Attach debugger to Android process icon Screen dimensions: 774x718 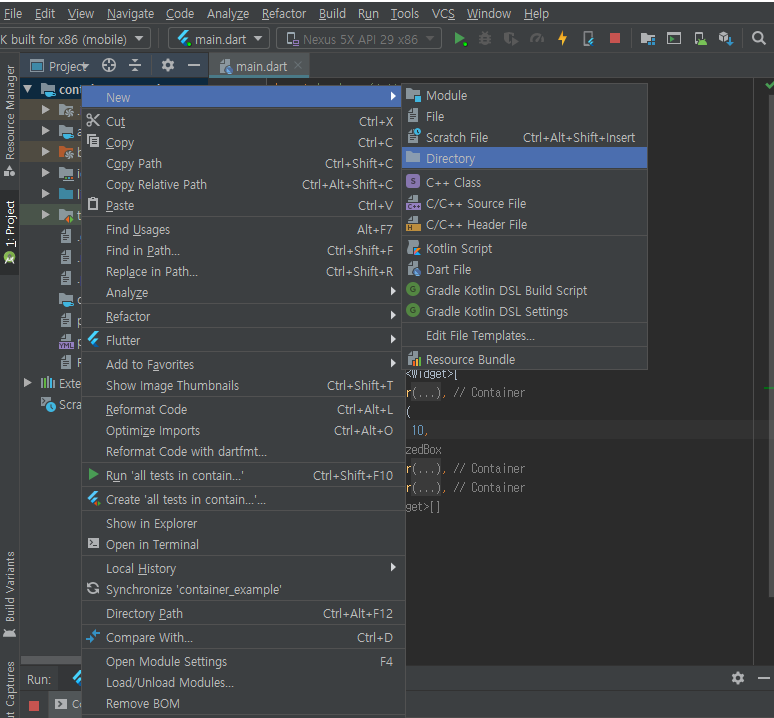coord(588,38)
